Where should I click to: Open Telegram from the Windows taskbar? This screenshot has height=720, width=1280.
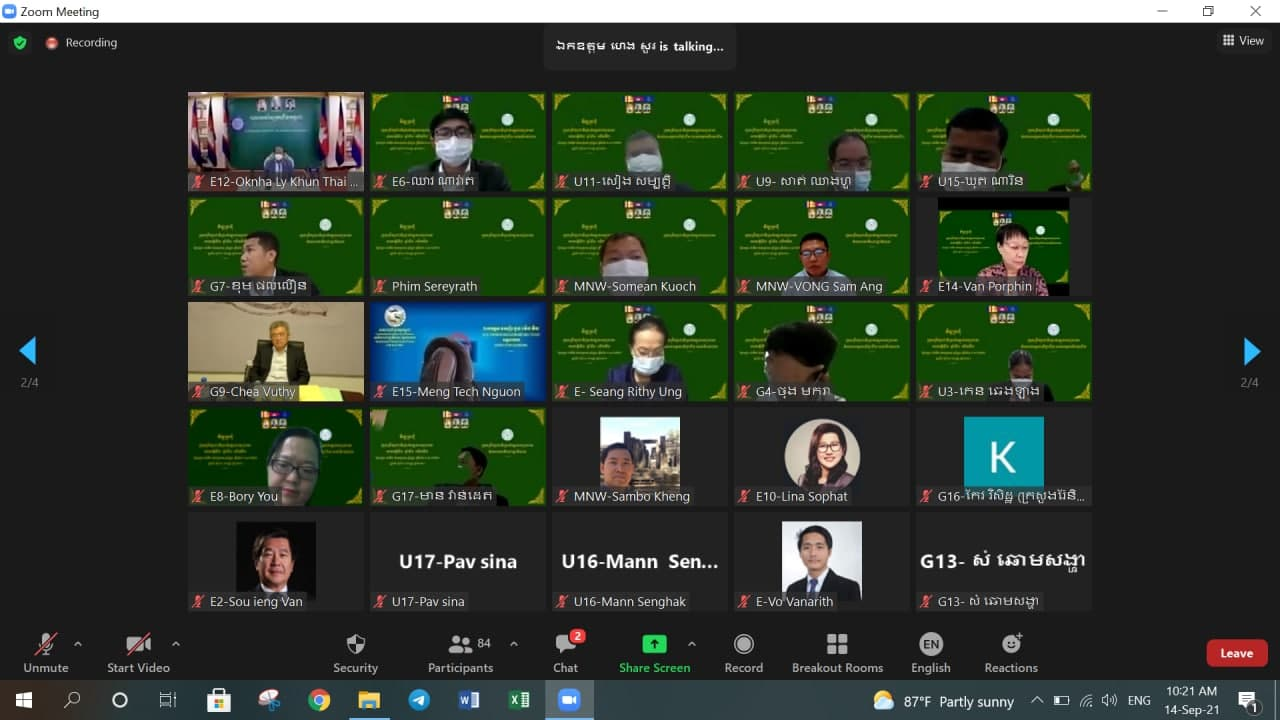(x=419, y=700)
